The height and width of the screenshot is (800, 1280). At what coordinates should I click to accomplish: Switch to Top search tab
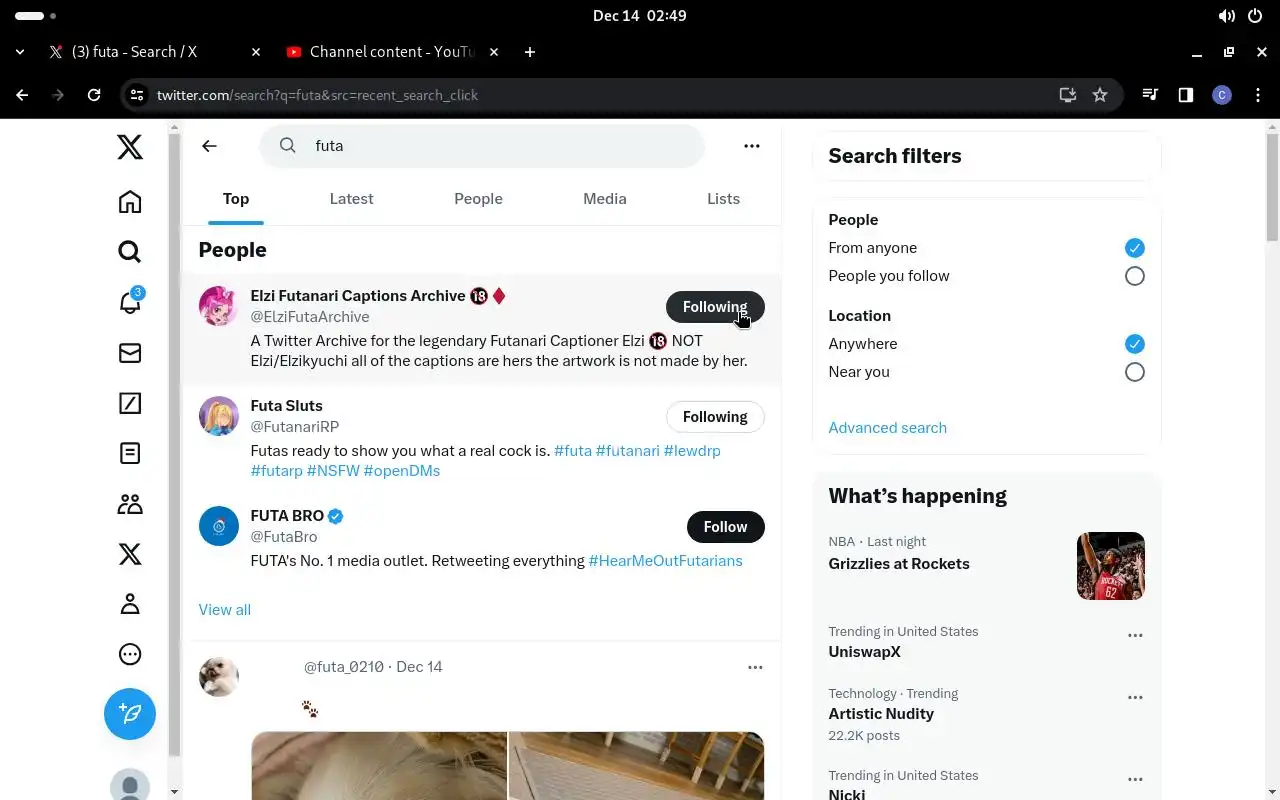point(236,199)
